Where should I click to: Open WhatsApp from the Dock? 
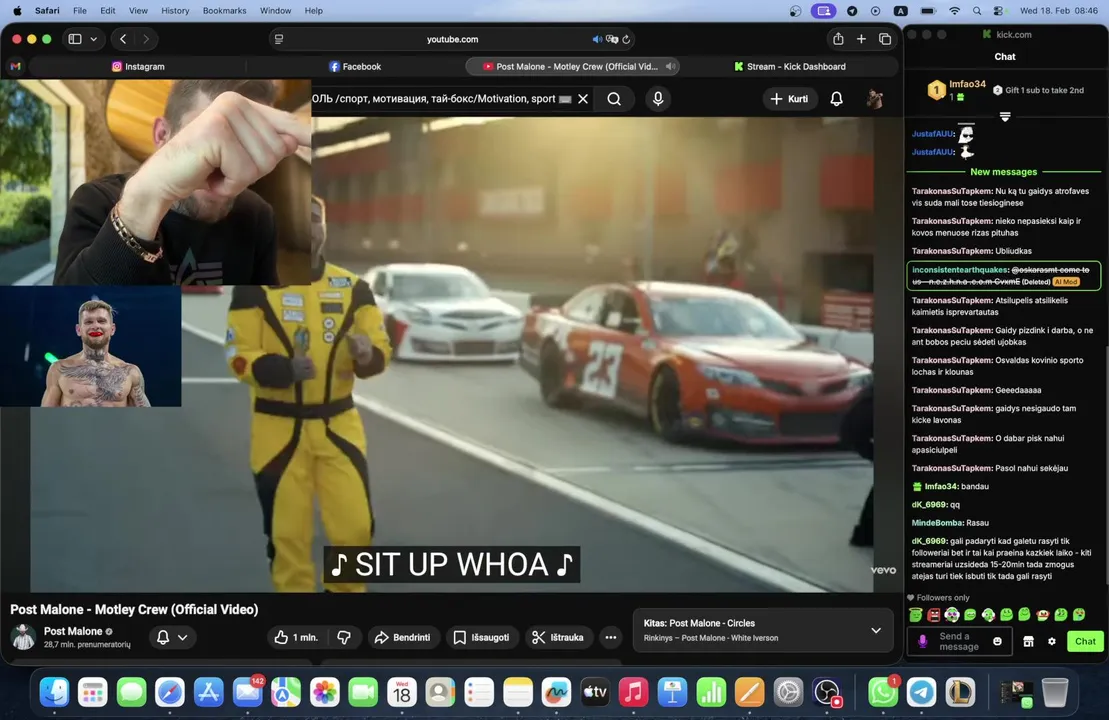point(883,692)
